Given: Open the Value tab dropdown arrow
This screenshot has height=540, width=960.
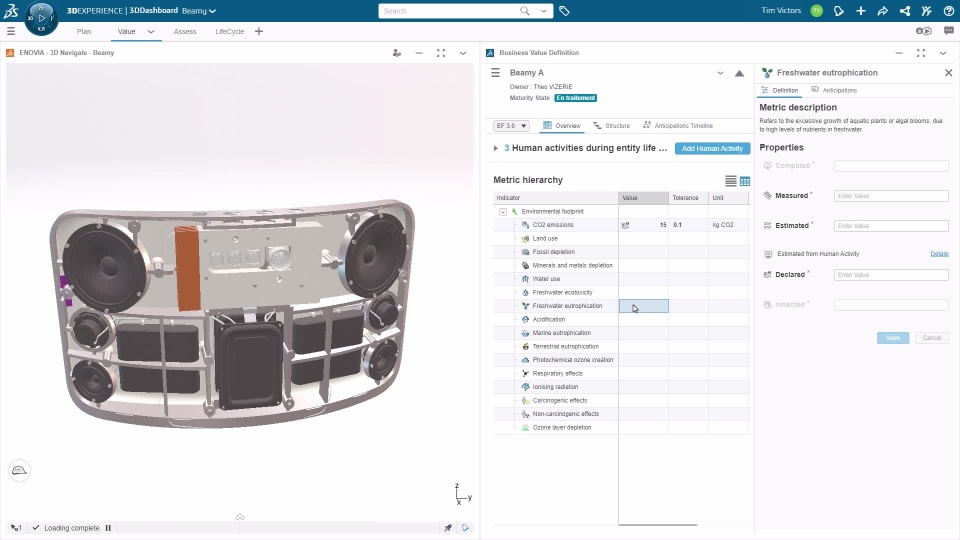Looking at the screenshot, I should [x=151, y=32].
